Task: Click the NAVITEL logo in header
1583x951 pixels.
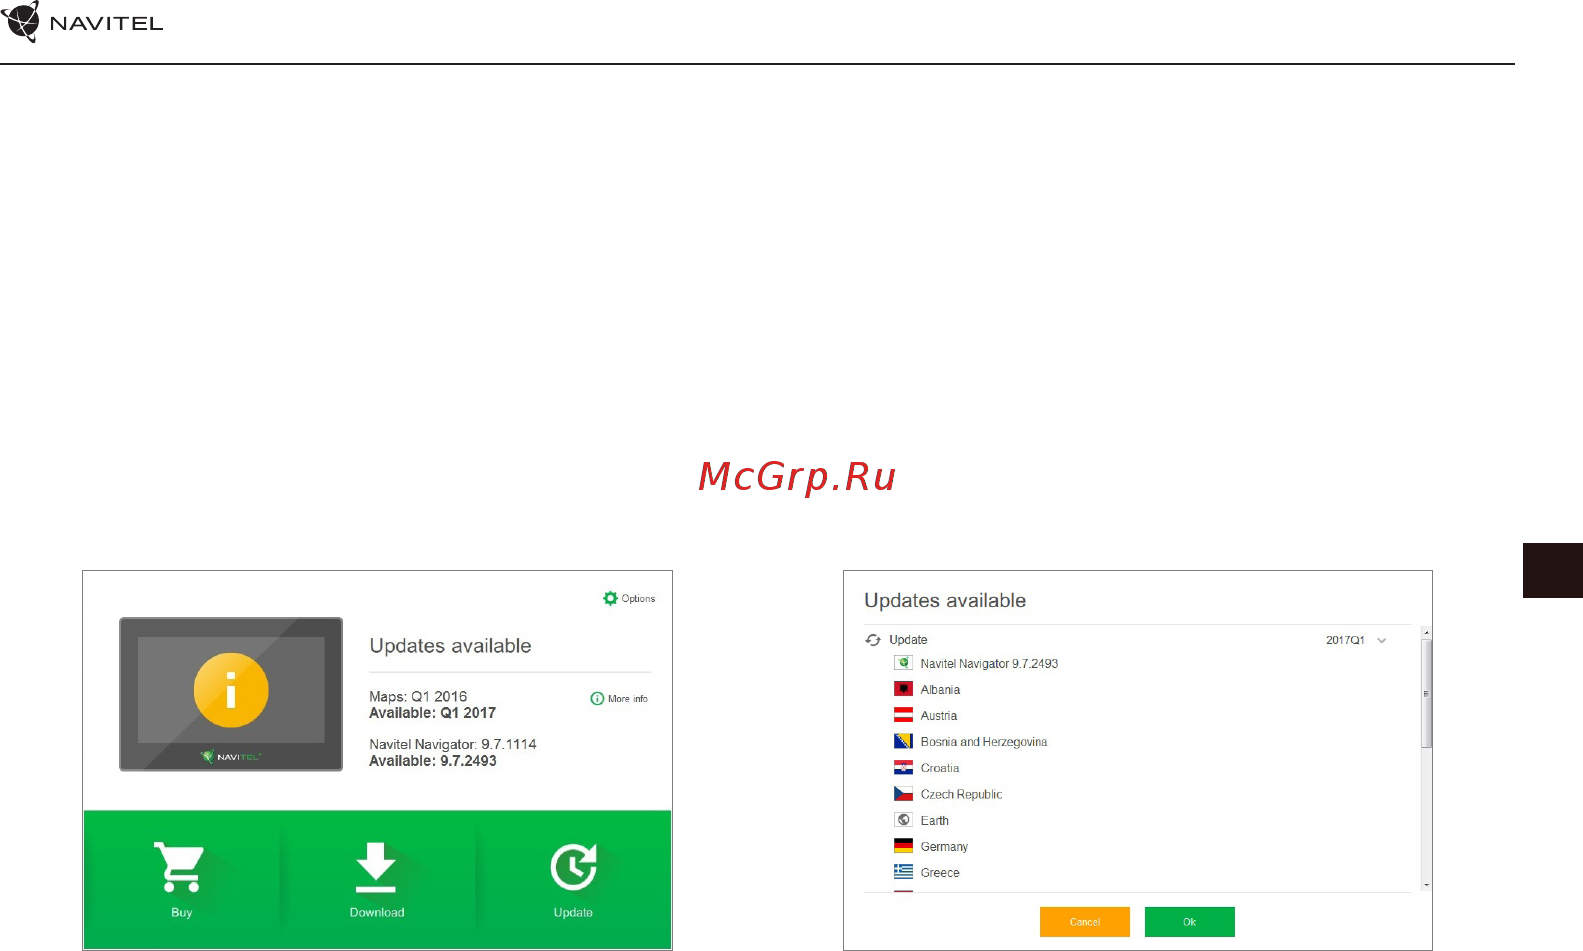Action: click(x=83, y=22)
